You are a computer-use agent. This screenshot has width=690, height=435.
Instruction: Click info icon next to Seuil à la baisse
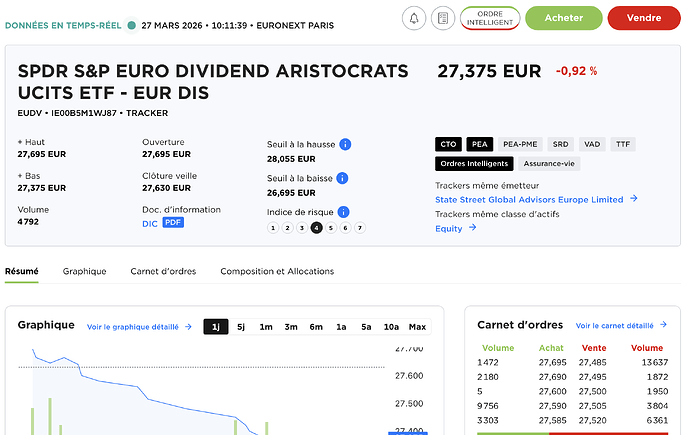tap(342, 178)
